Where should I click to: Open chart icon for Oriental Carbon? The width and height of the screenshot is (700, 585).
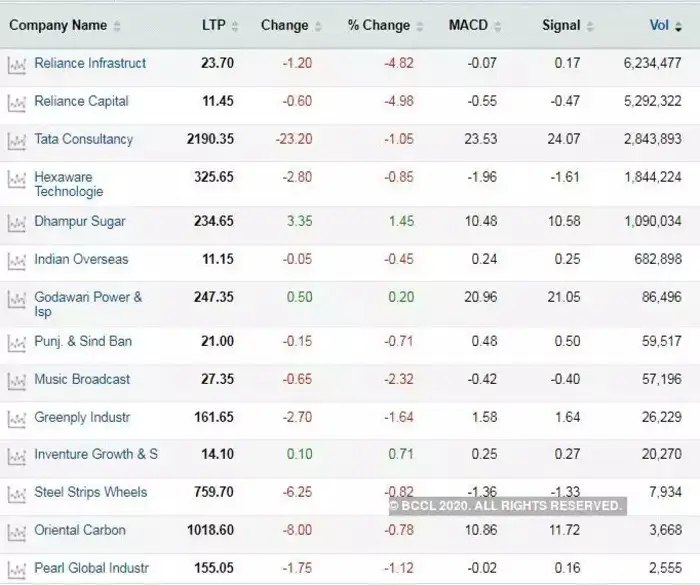(17, 532)
